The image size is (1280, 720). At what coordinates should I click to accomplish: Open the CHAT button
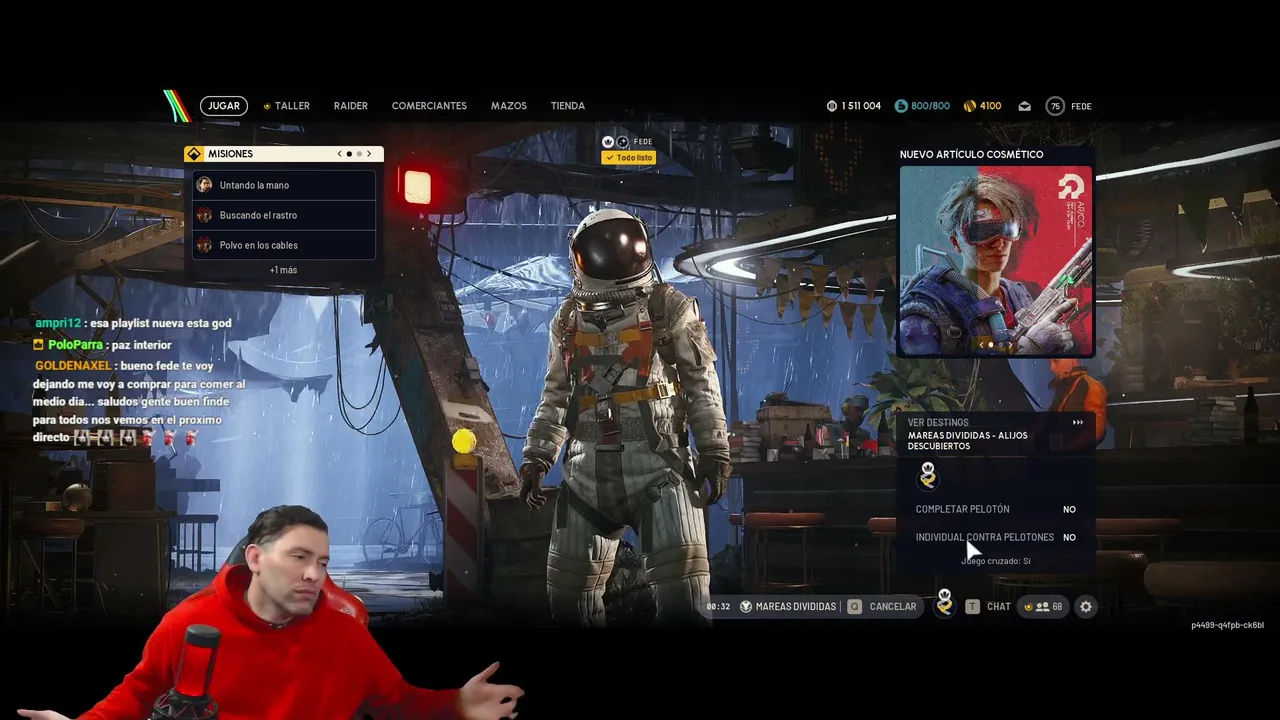pos(999,606)
